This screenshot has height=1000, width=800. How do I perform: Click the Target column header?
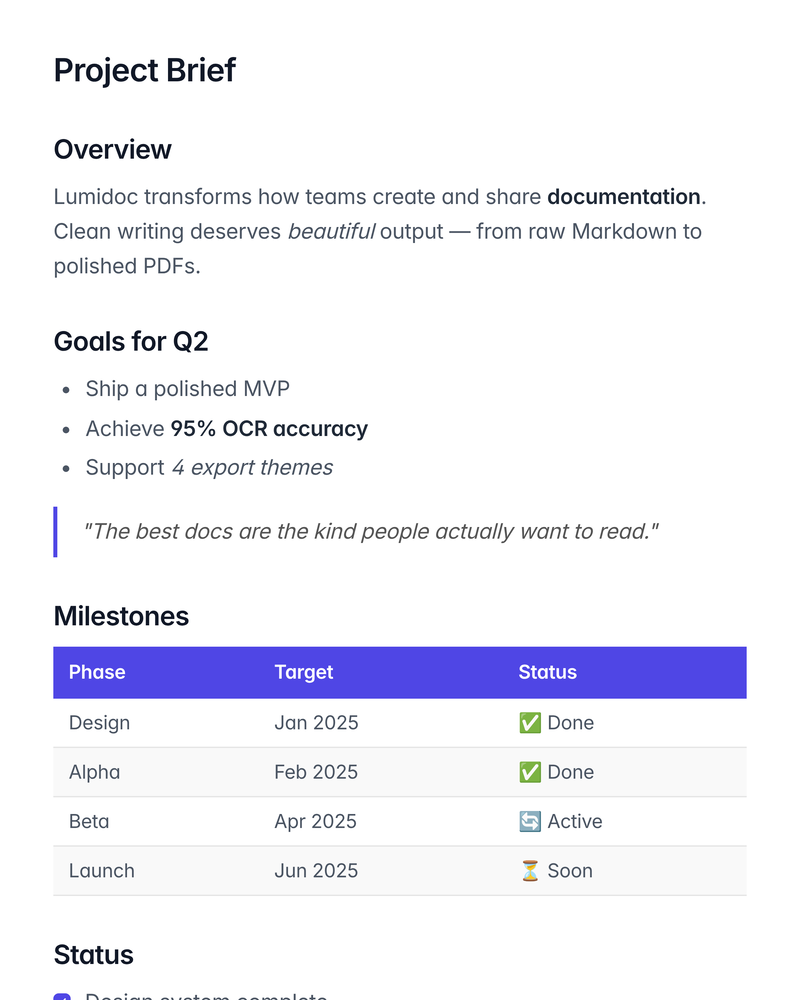[304, 673]
